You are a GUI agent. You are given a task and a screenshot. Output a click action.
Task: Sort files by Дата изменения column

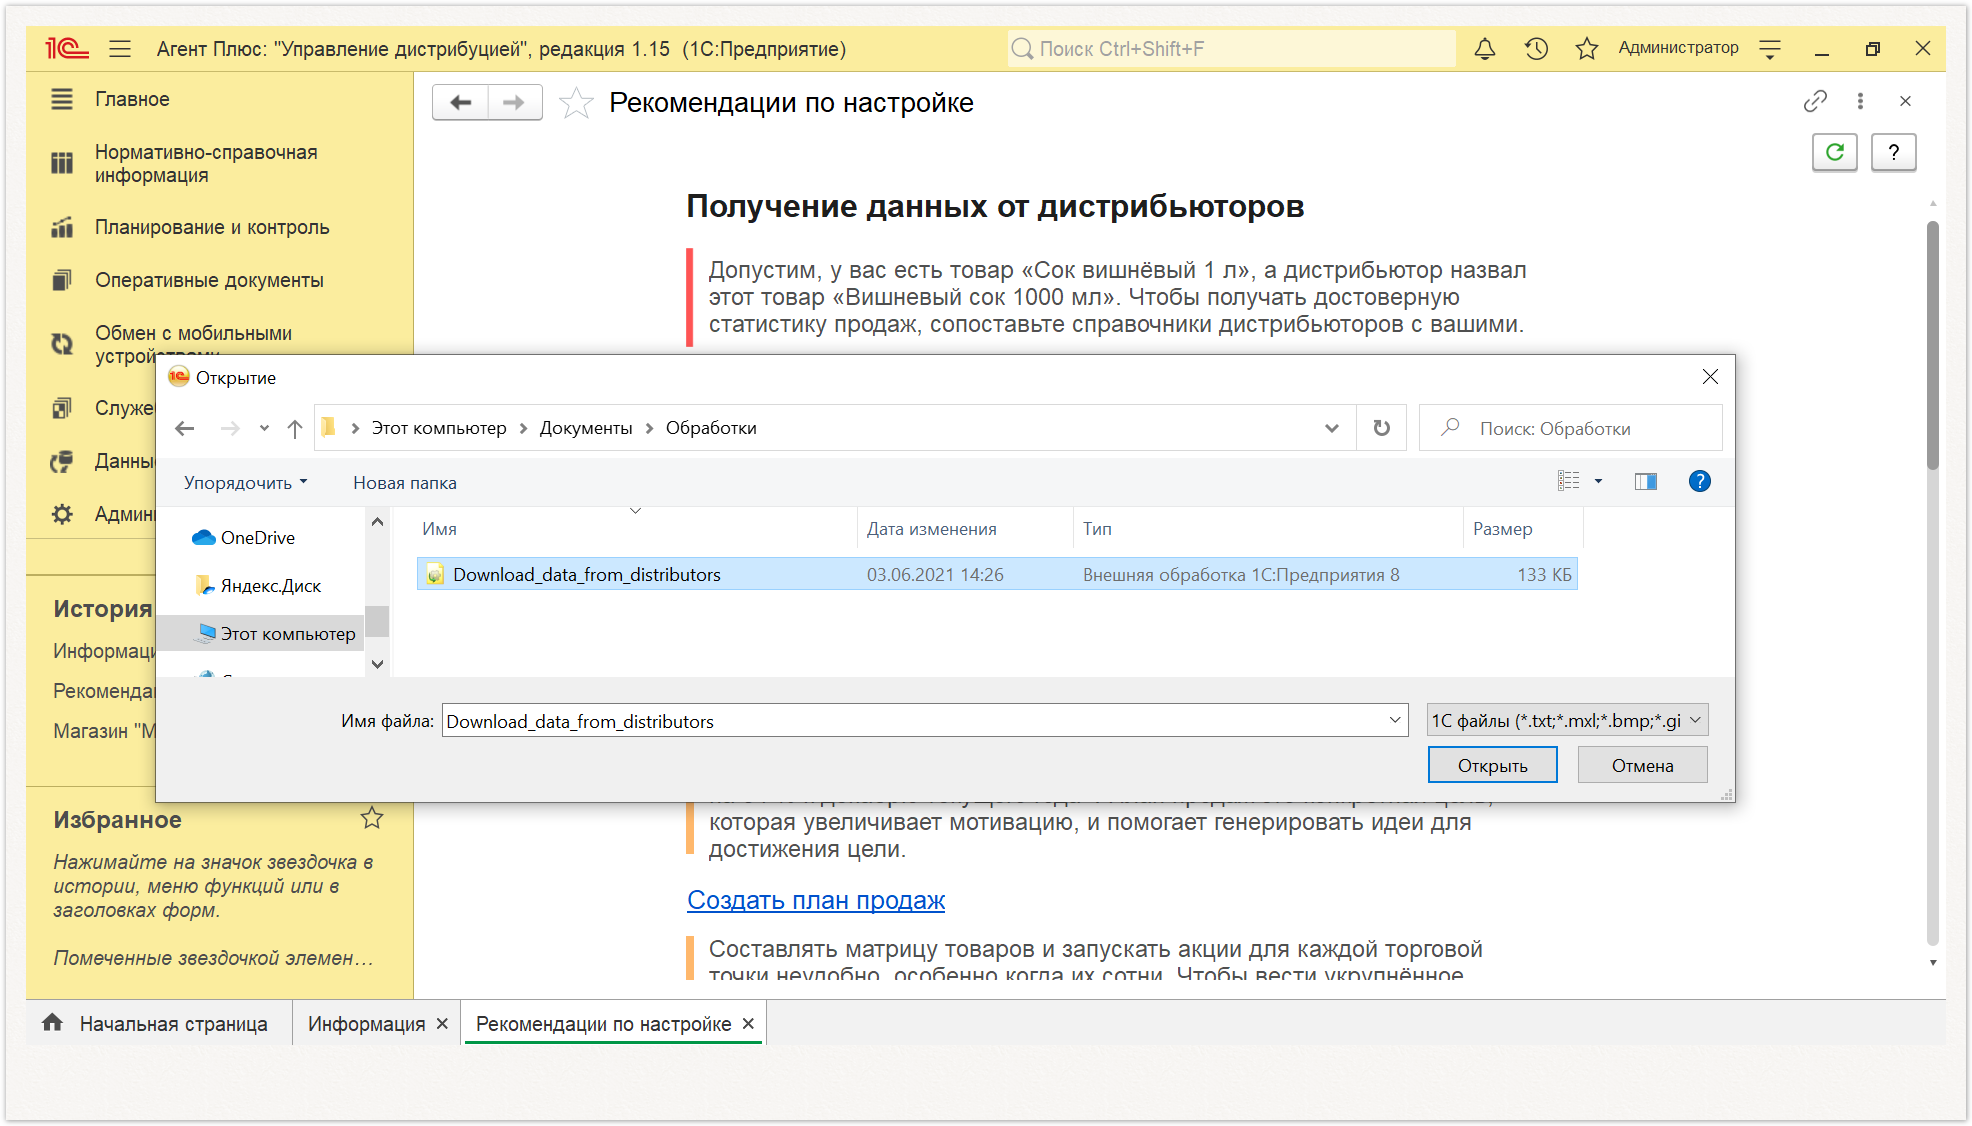(965, 529)
